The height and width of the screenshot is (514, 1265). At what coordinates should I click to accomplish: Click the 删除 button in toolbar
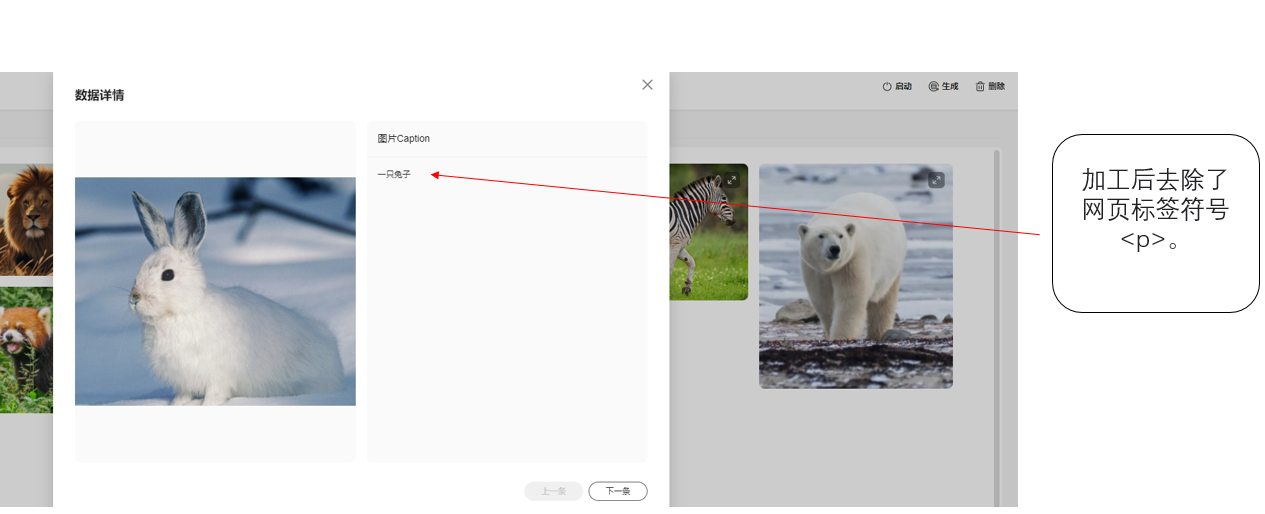990,87
